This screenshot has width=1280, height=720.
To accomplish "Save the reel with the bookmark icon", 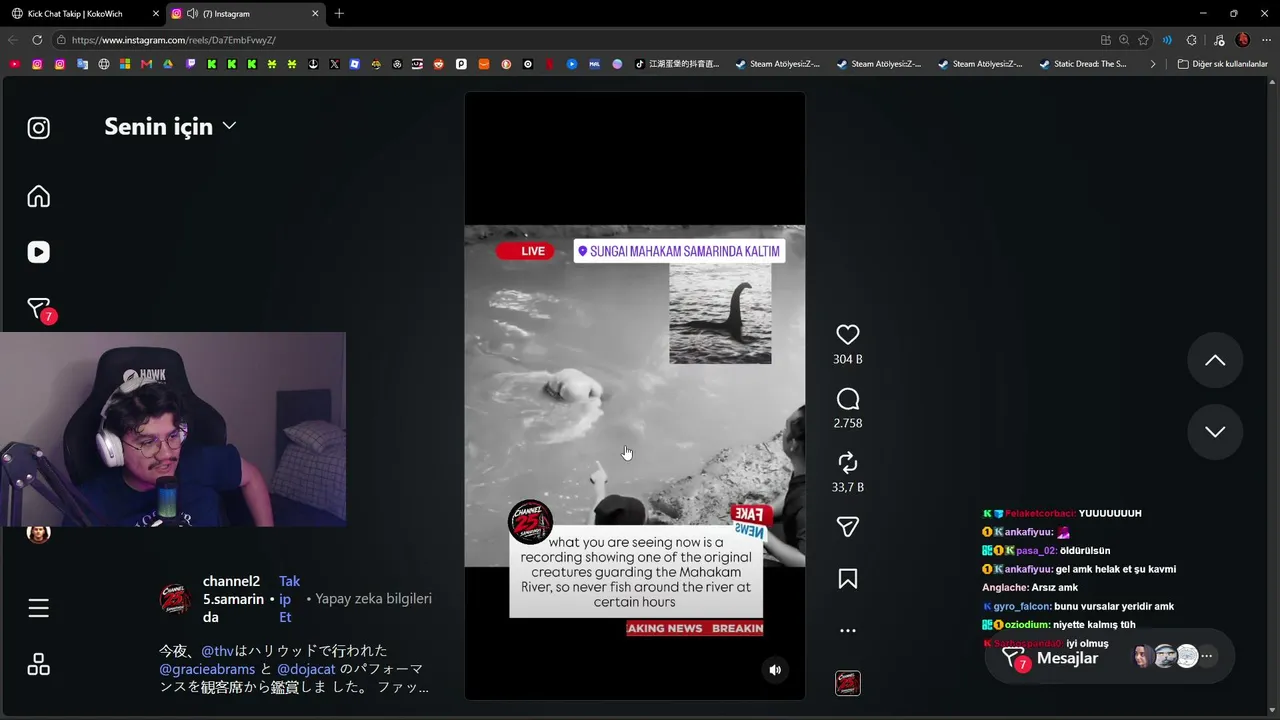I will pos(848,579).
